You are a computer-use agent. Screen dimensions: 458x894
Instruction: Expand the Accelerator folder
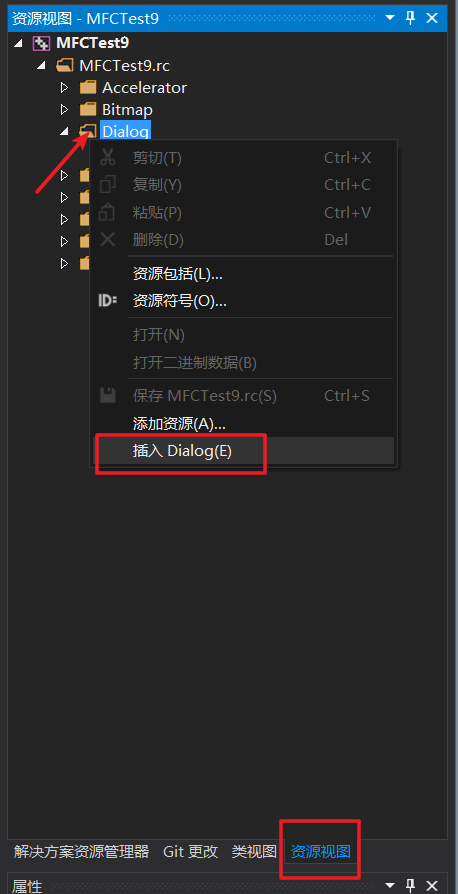[64, 88]
